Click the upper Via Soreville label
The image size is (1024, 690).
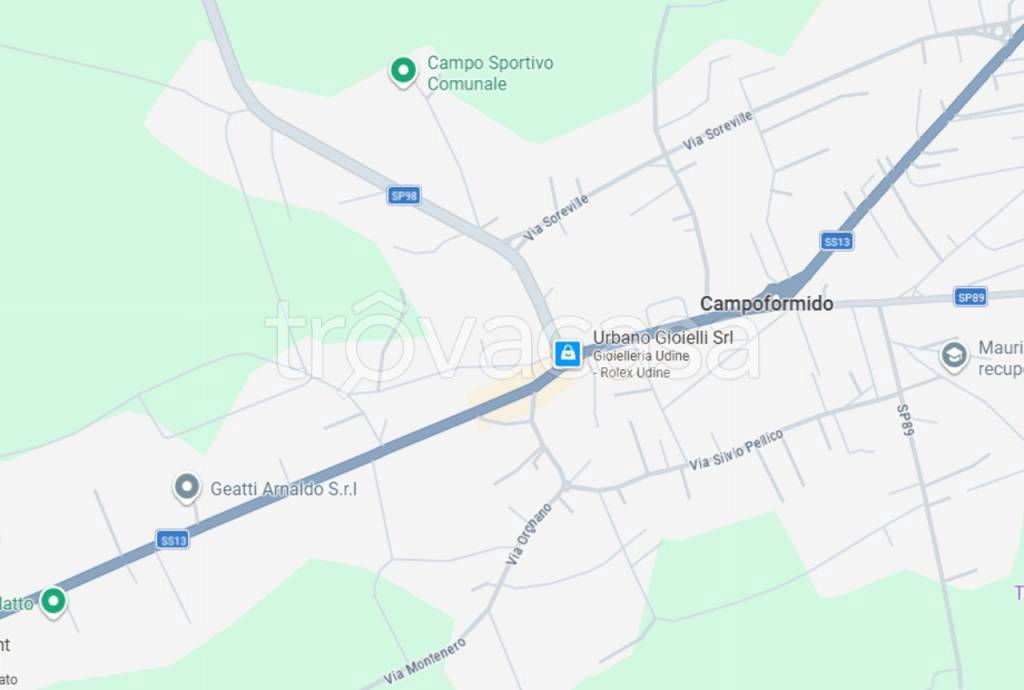(x=717, y=130)
